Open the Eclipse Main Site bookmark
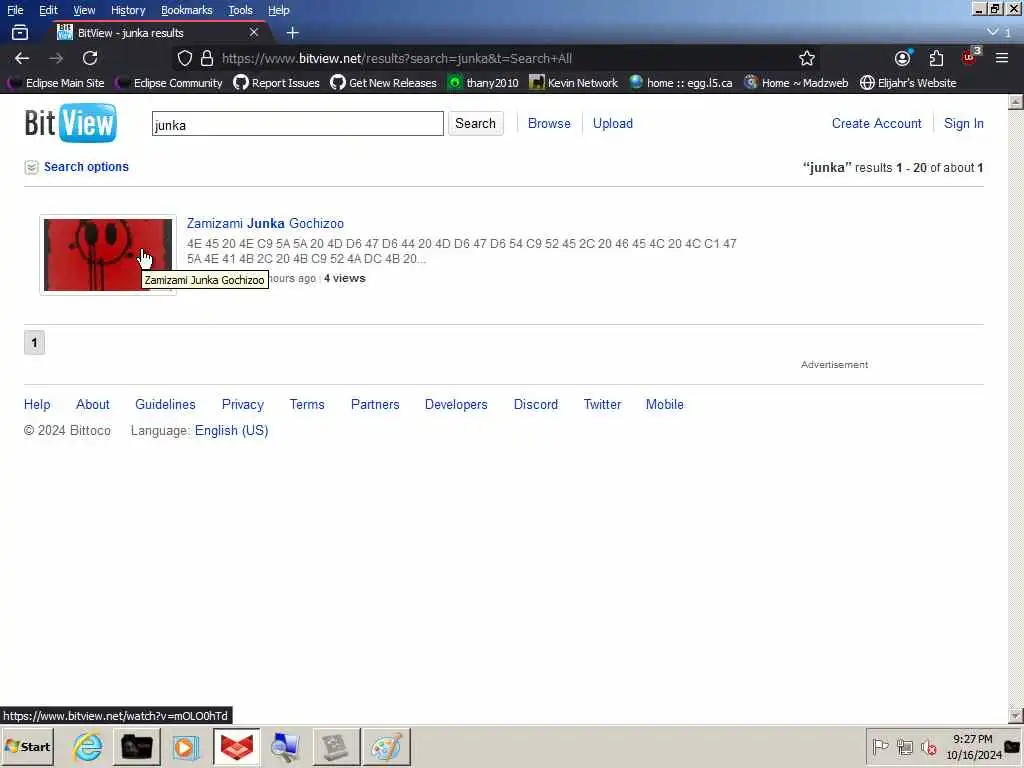 pyautogui.click(x=56, y=83)
